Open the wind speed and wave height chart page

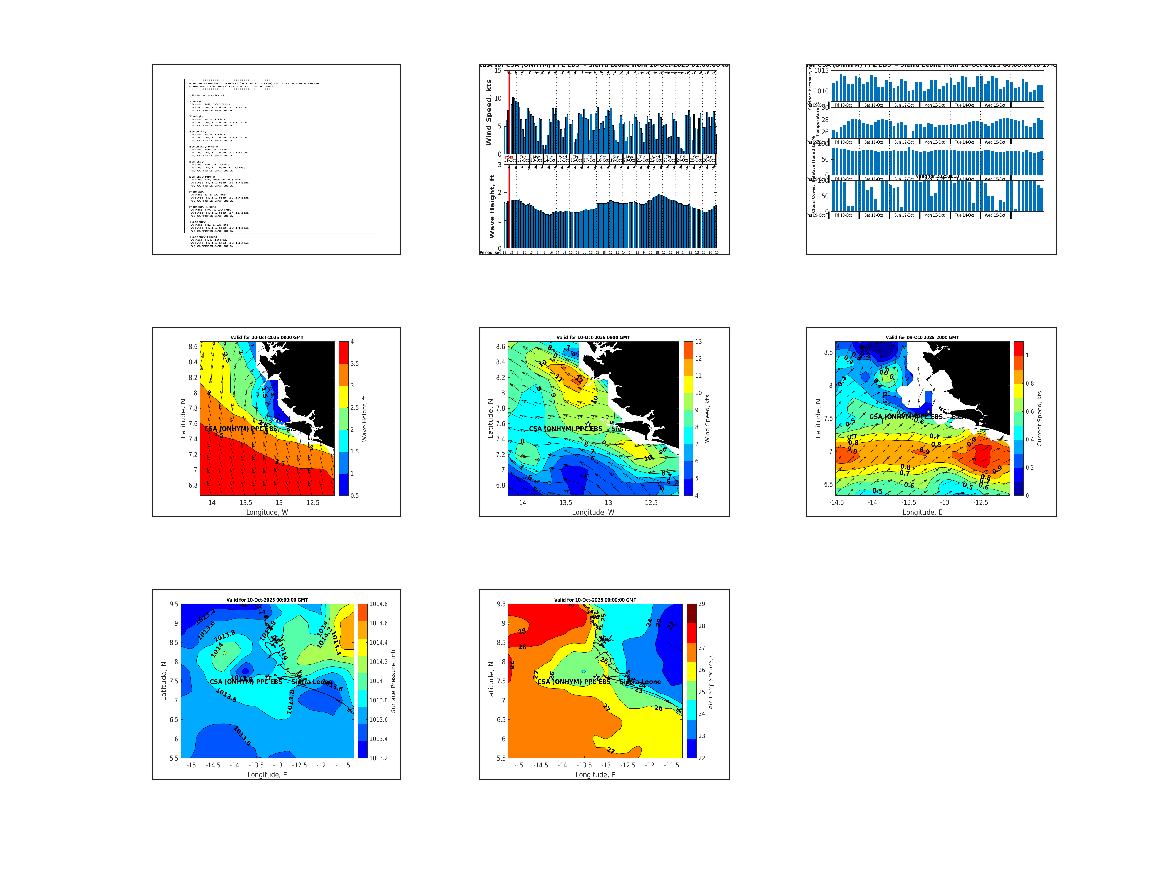(x=604, y=160)
